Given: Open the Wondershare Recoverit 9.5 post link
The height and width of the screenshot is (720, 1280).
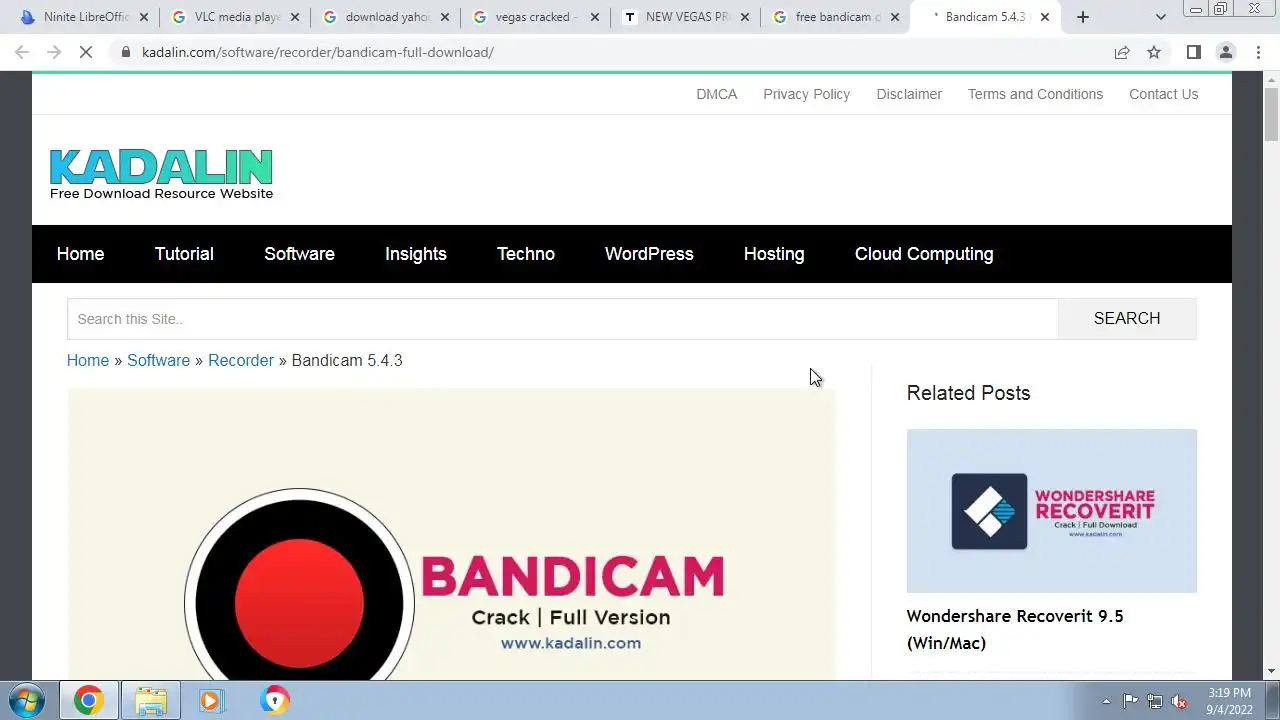Looking at the screenshot, I should pyautogui.click(x=1015, y=629).
